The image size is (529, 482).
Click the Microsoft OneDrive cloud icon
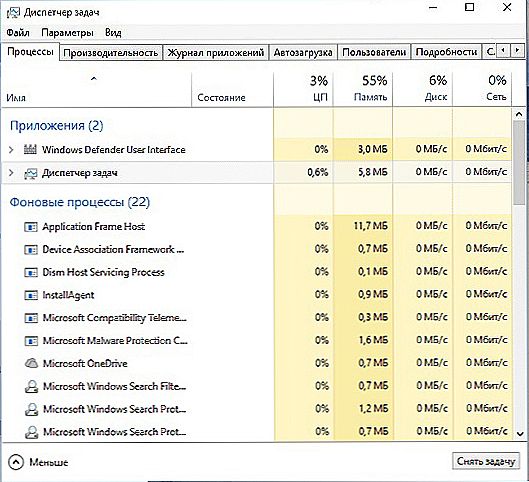click(x=31, y=363)
